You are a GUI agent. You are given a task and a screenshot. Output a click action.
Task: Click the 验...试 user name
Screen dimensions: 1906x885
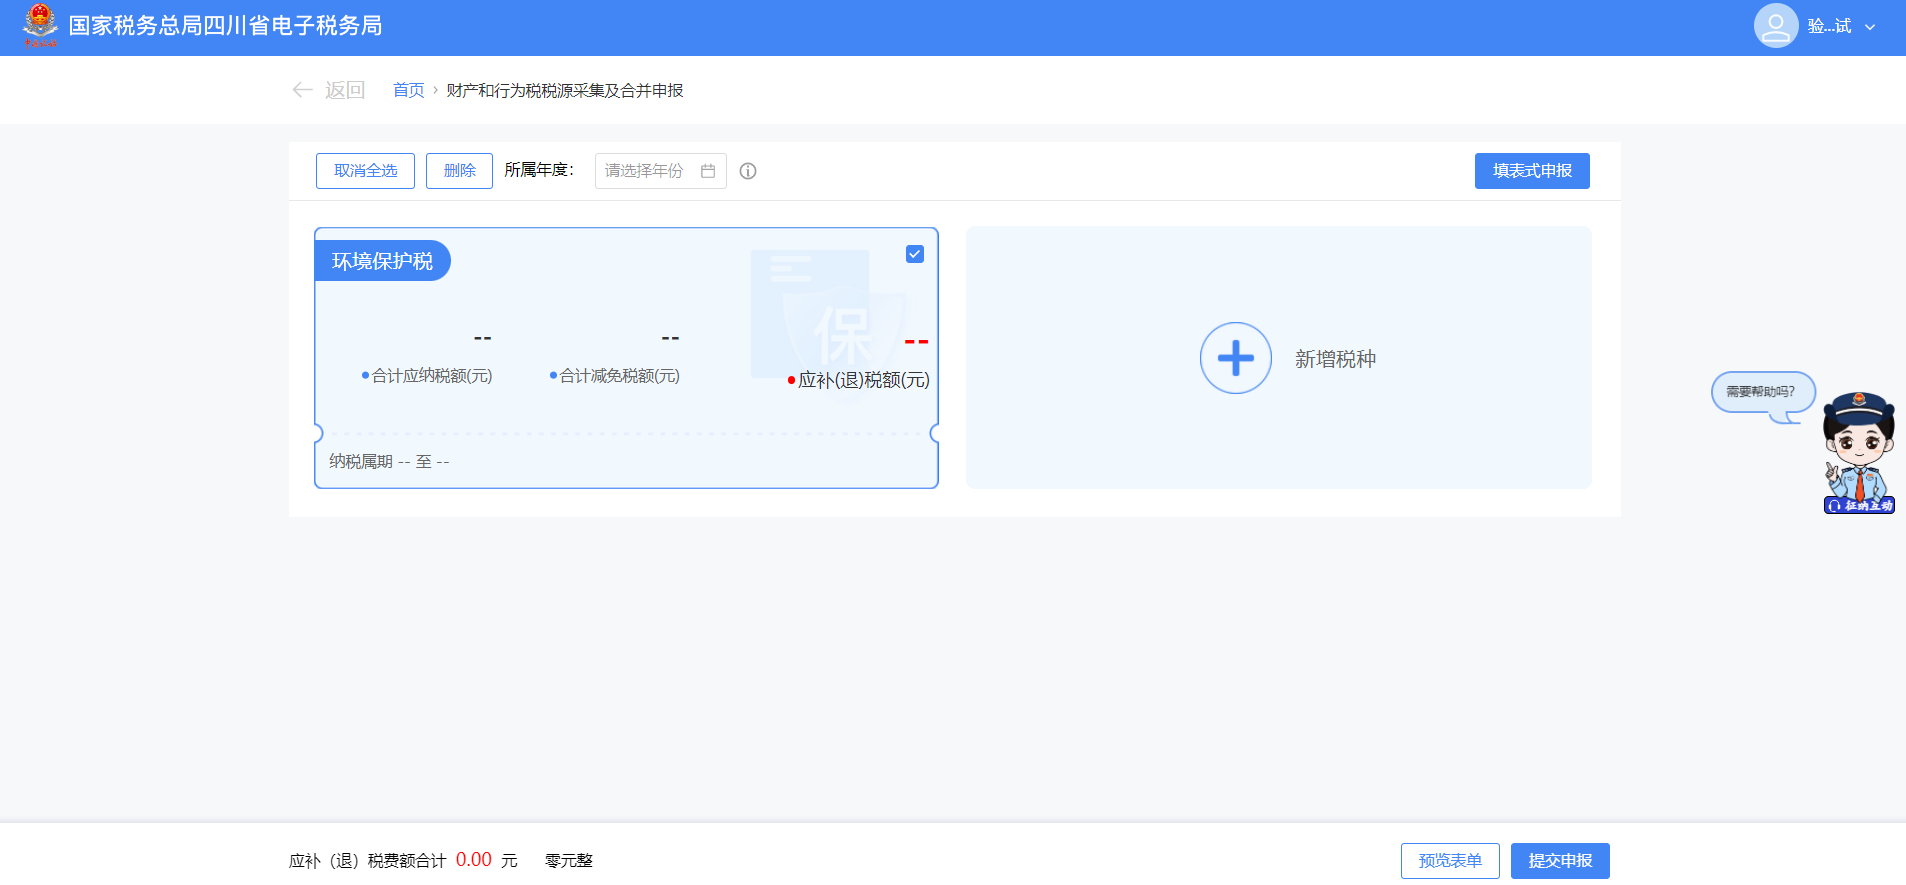[x=1829, y=27]
